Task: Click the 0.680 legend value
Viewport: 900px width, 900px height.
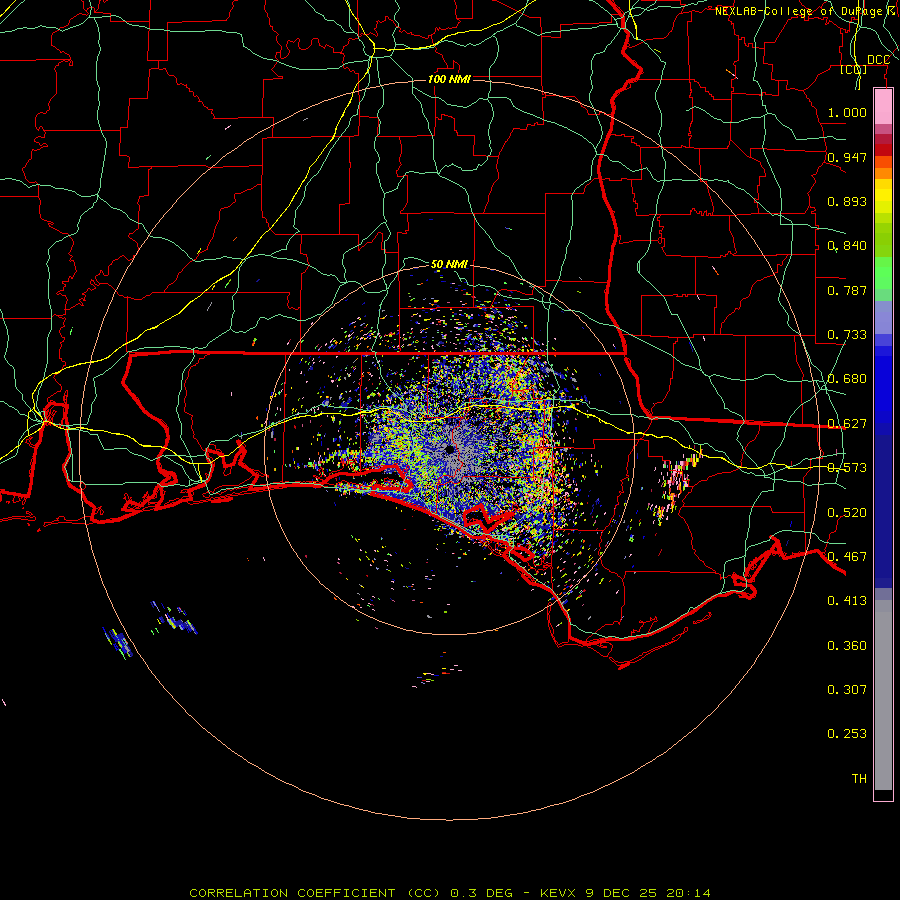Action: pyautogui.click(x=847, y=379)
